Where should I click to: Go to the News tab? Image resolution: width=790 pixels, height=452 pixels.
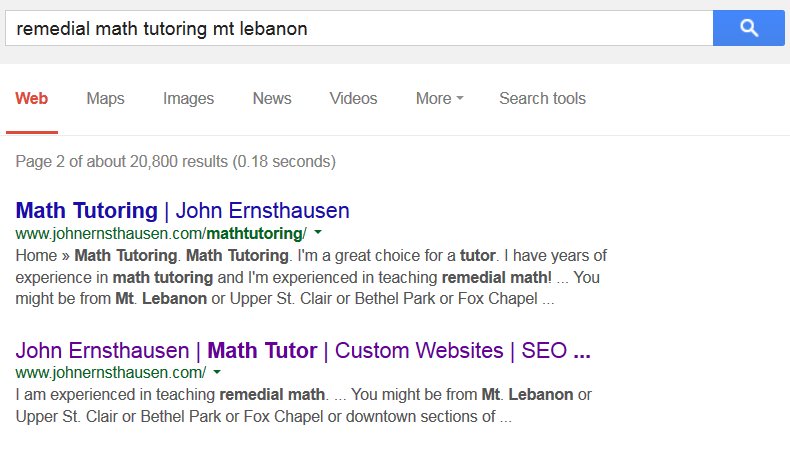point(272,98)
